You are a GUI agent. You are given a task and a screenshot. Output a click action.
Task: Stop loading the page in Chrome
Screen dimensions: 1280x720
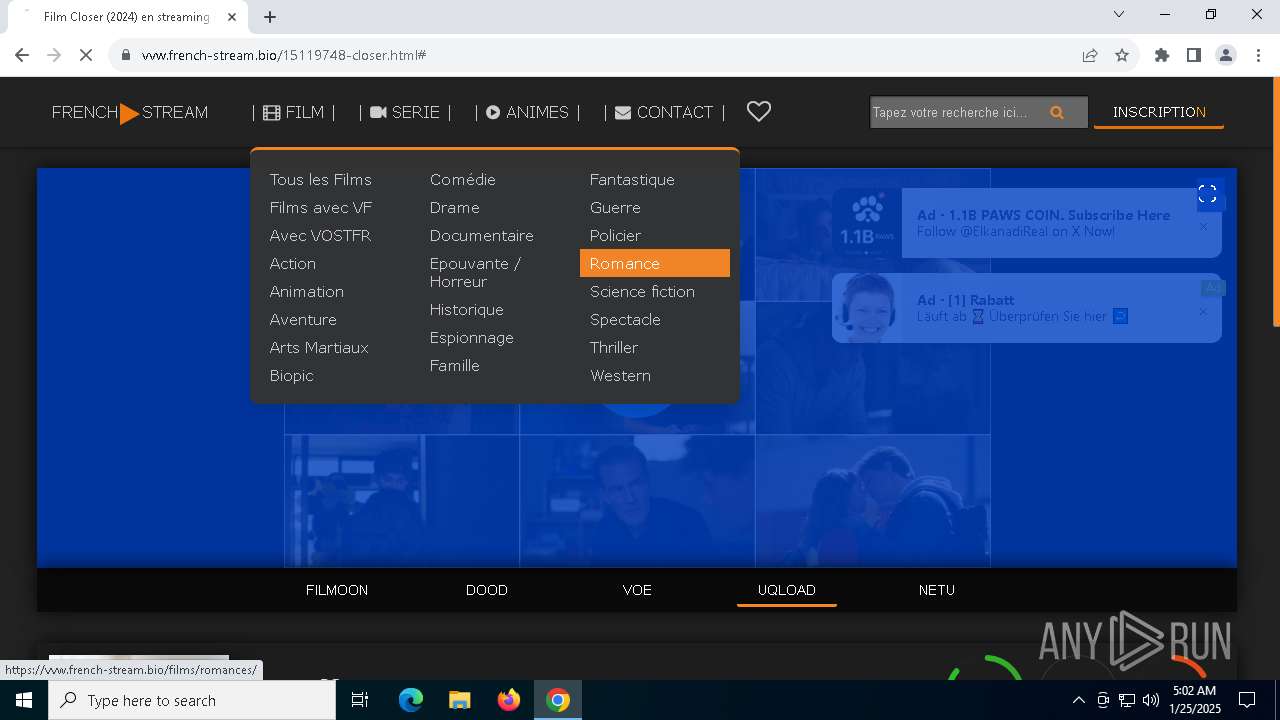[x=86, y=55]
